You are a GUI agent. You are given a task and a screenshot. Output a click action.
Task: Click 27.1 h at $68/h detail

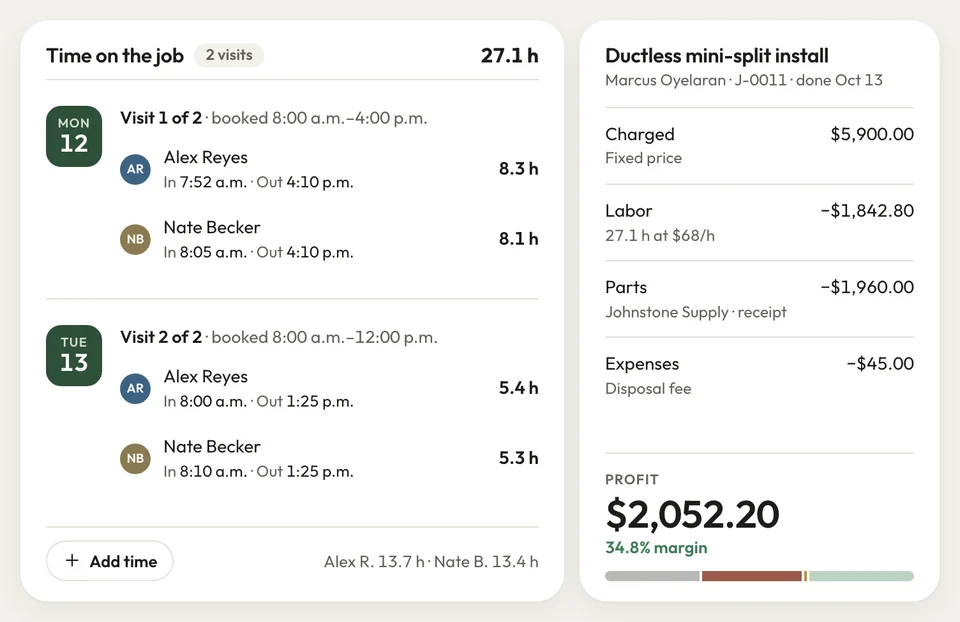click(660, 235)
